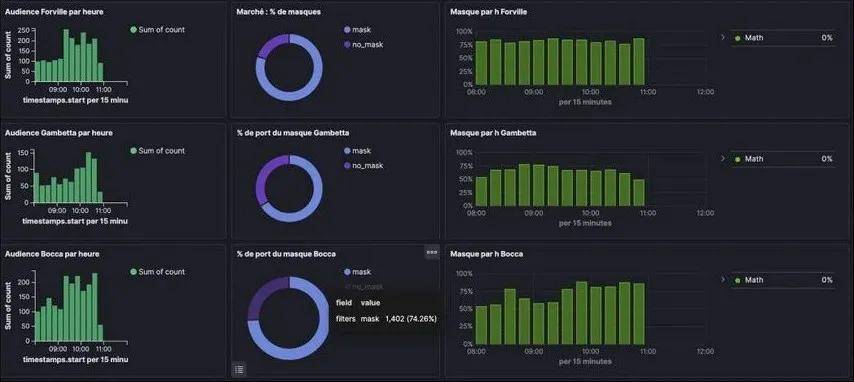Click the Math green dot in the Bocca panel

pos(737,280)
